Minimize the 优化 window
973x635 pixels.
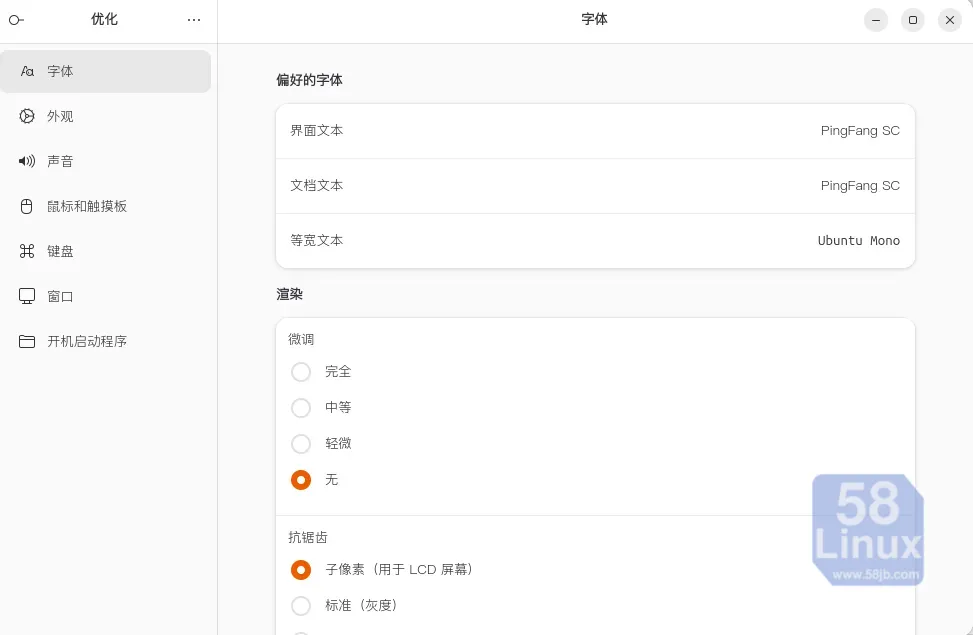tap(876, 20)
